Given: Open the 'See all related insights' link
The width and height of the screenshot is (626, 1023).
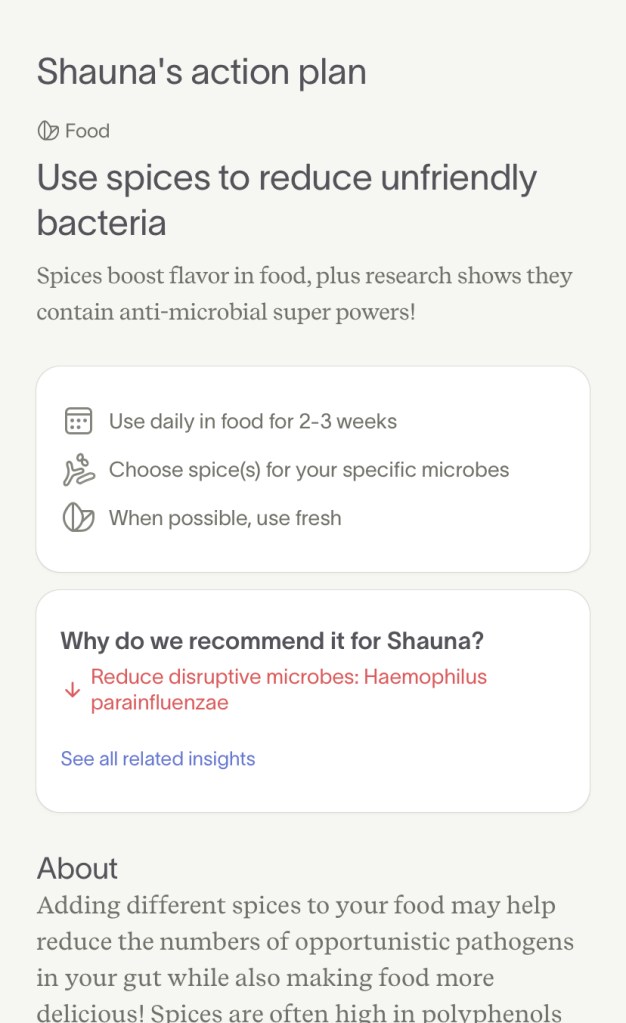Looking at the screenshot, I should [x=158, y=759].
